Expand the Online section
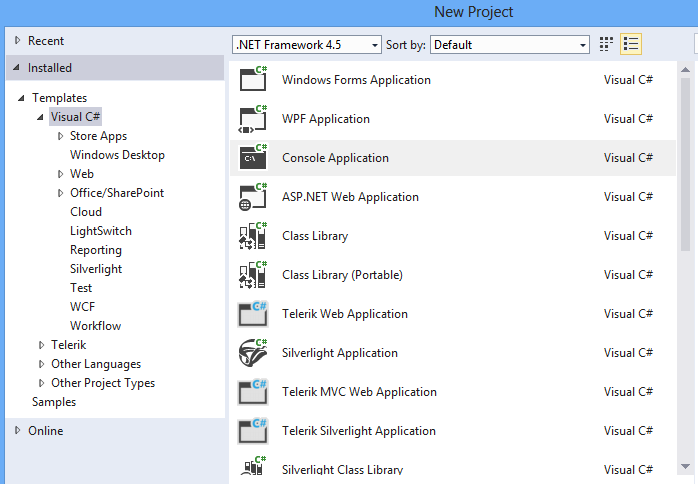This screenshot has height=484, width=698. point(17,431)
